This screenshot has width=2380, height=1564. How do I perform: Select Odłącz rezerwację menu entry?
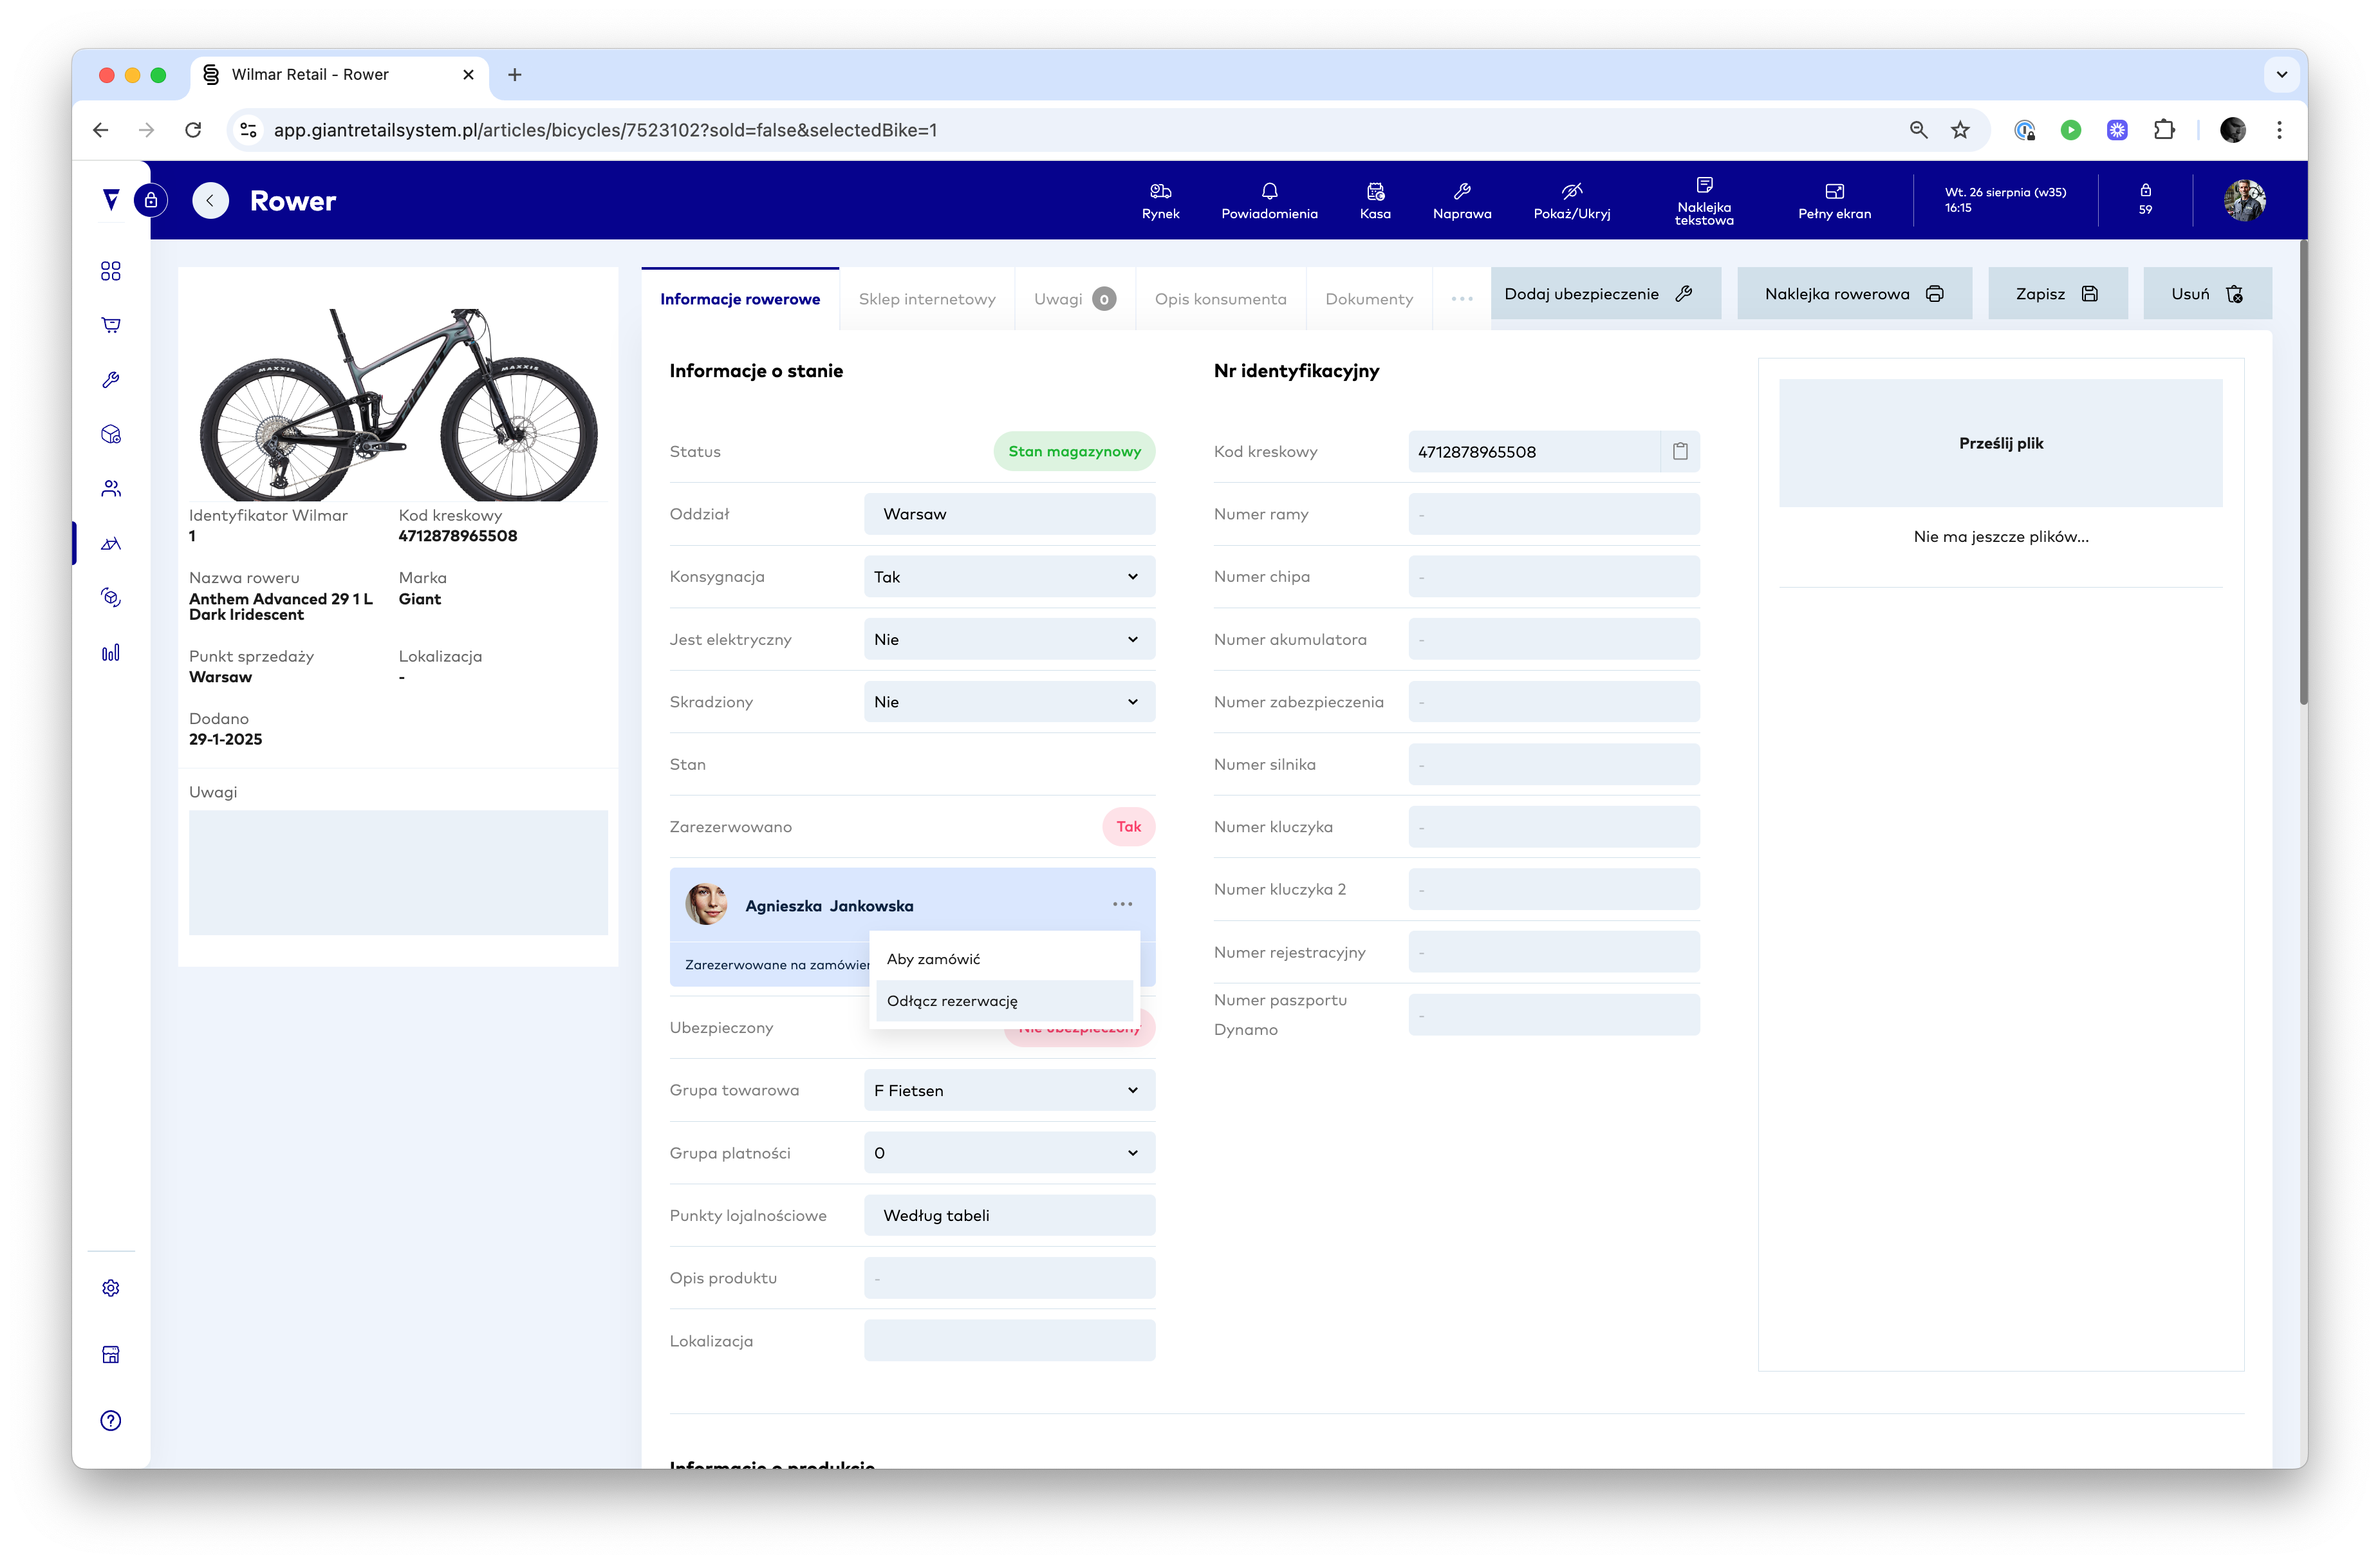click(x=952, y=1001)
